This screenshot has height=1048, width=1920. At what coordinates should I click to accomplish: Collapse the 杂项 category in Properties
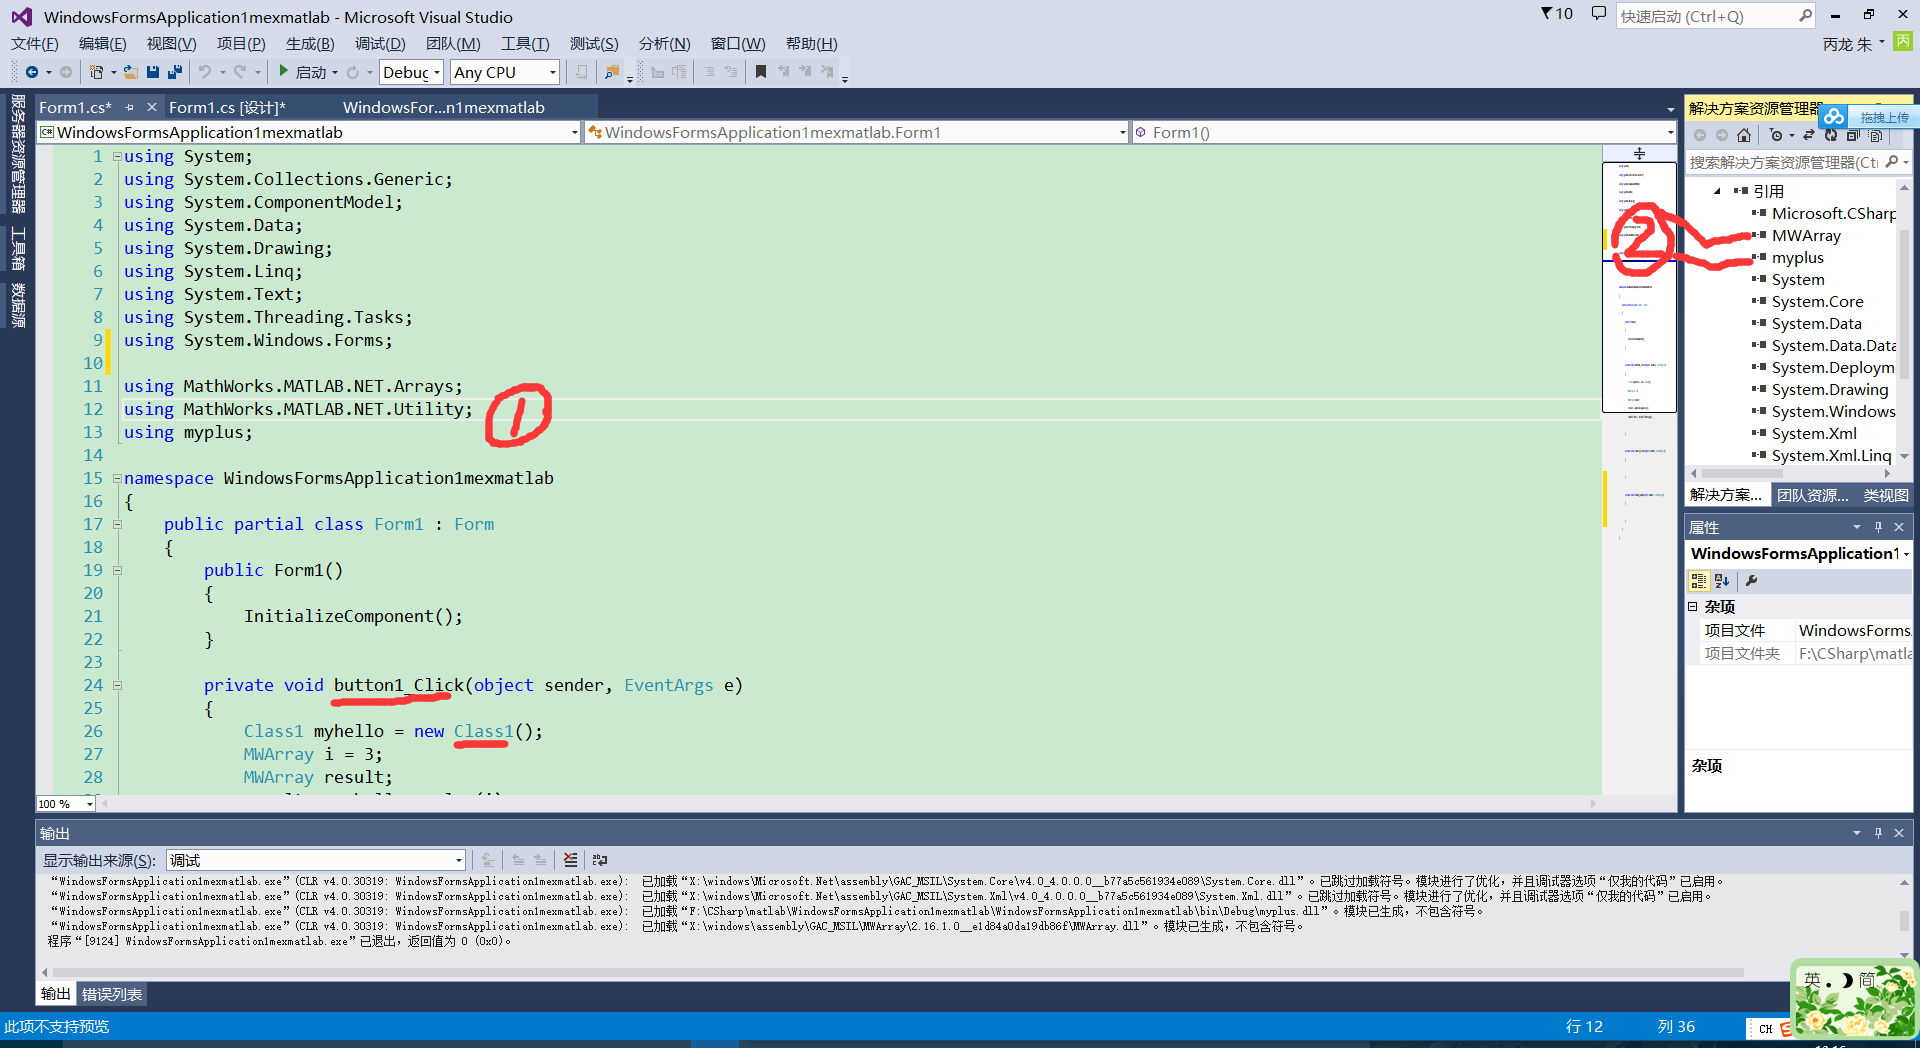pyautogui.click(x=1693, y=607)
